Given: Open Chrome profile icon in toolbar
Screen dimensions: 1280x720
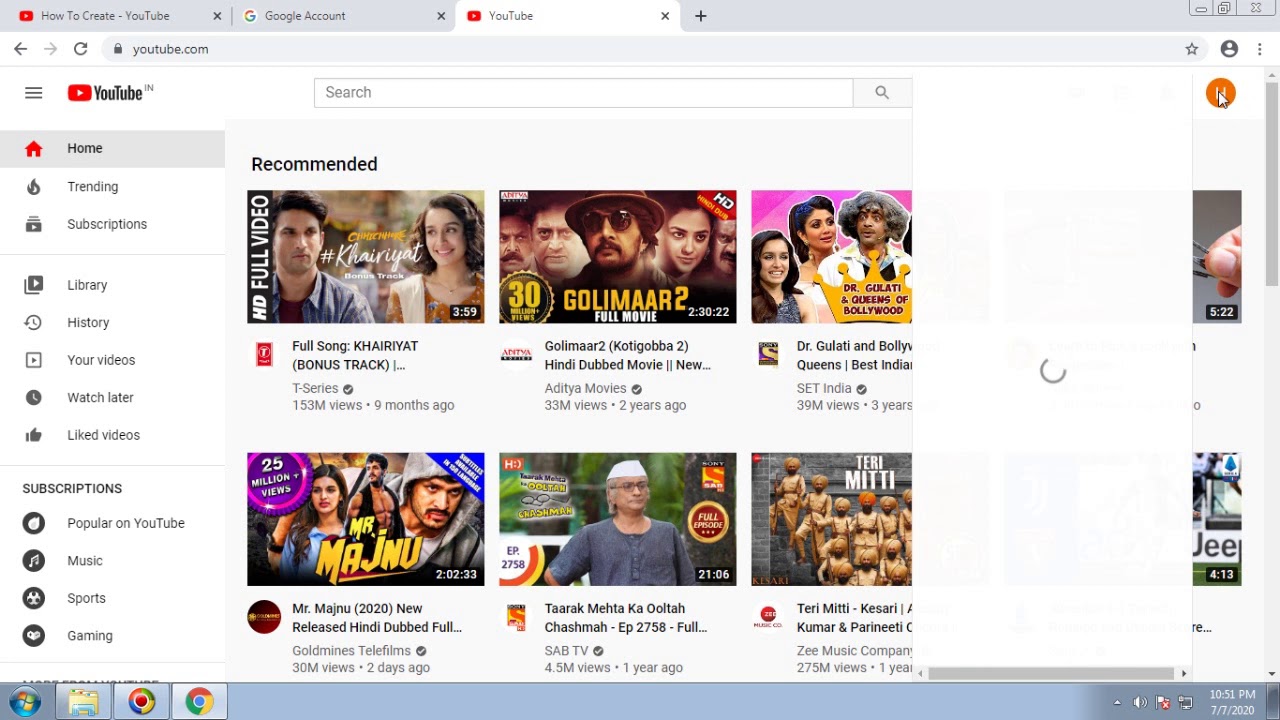Looking at the screenshot, I should pyautogui.click(x=1230, y=49).
